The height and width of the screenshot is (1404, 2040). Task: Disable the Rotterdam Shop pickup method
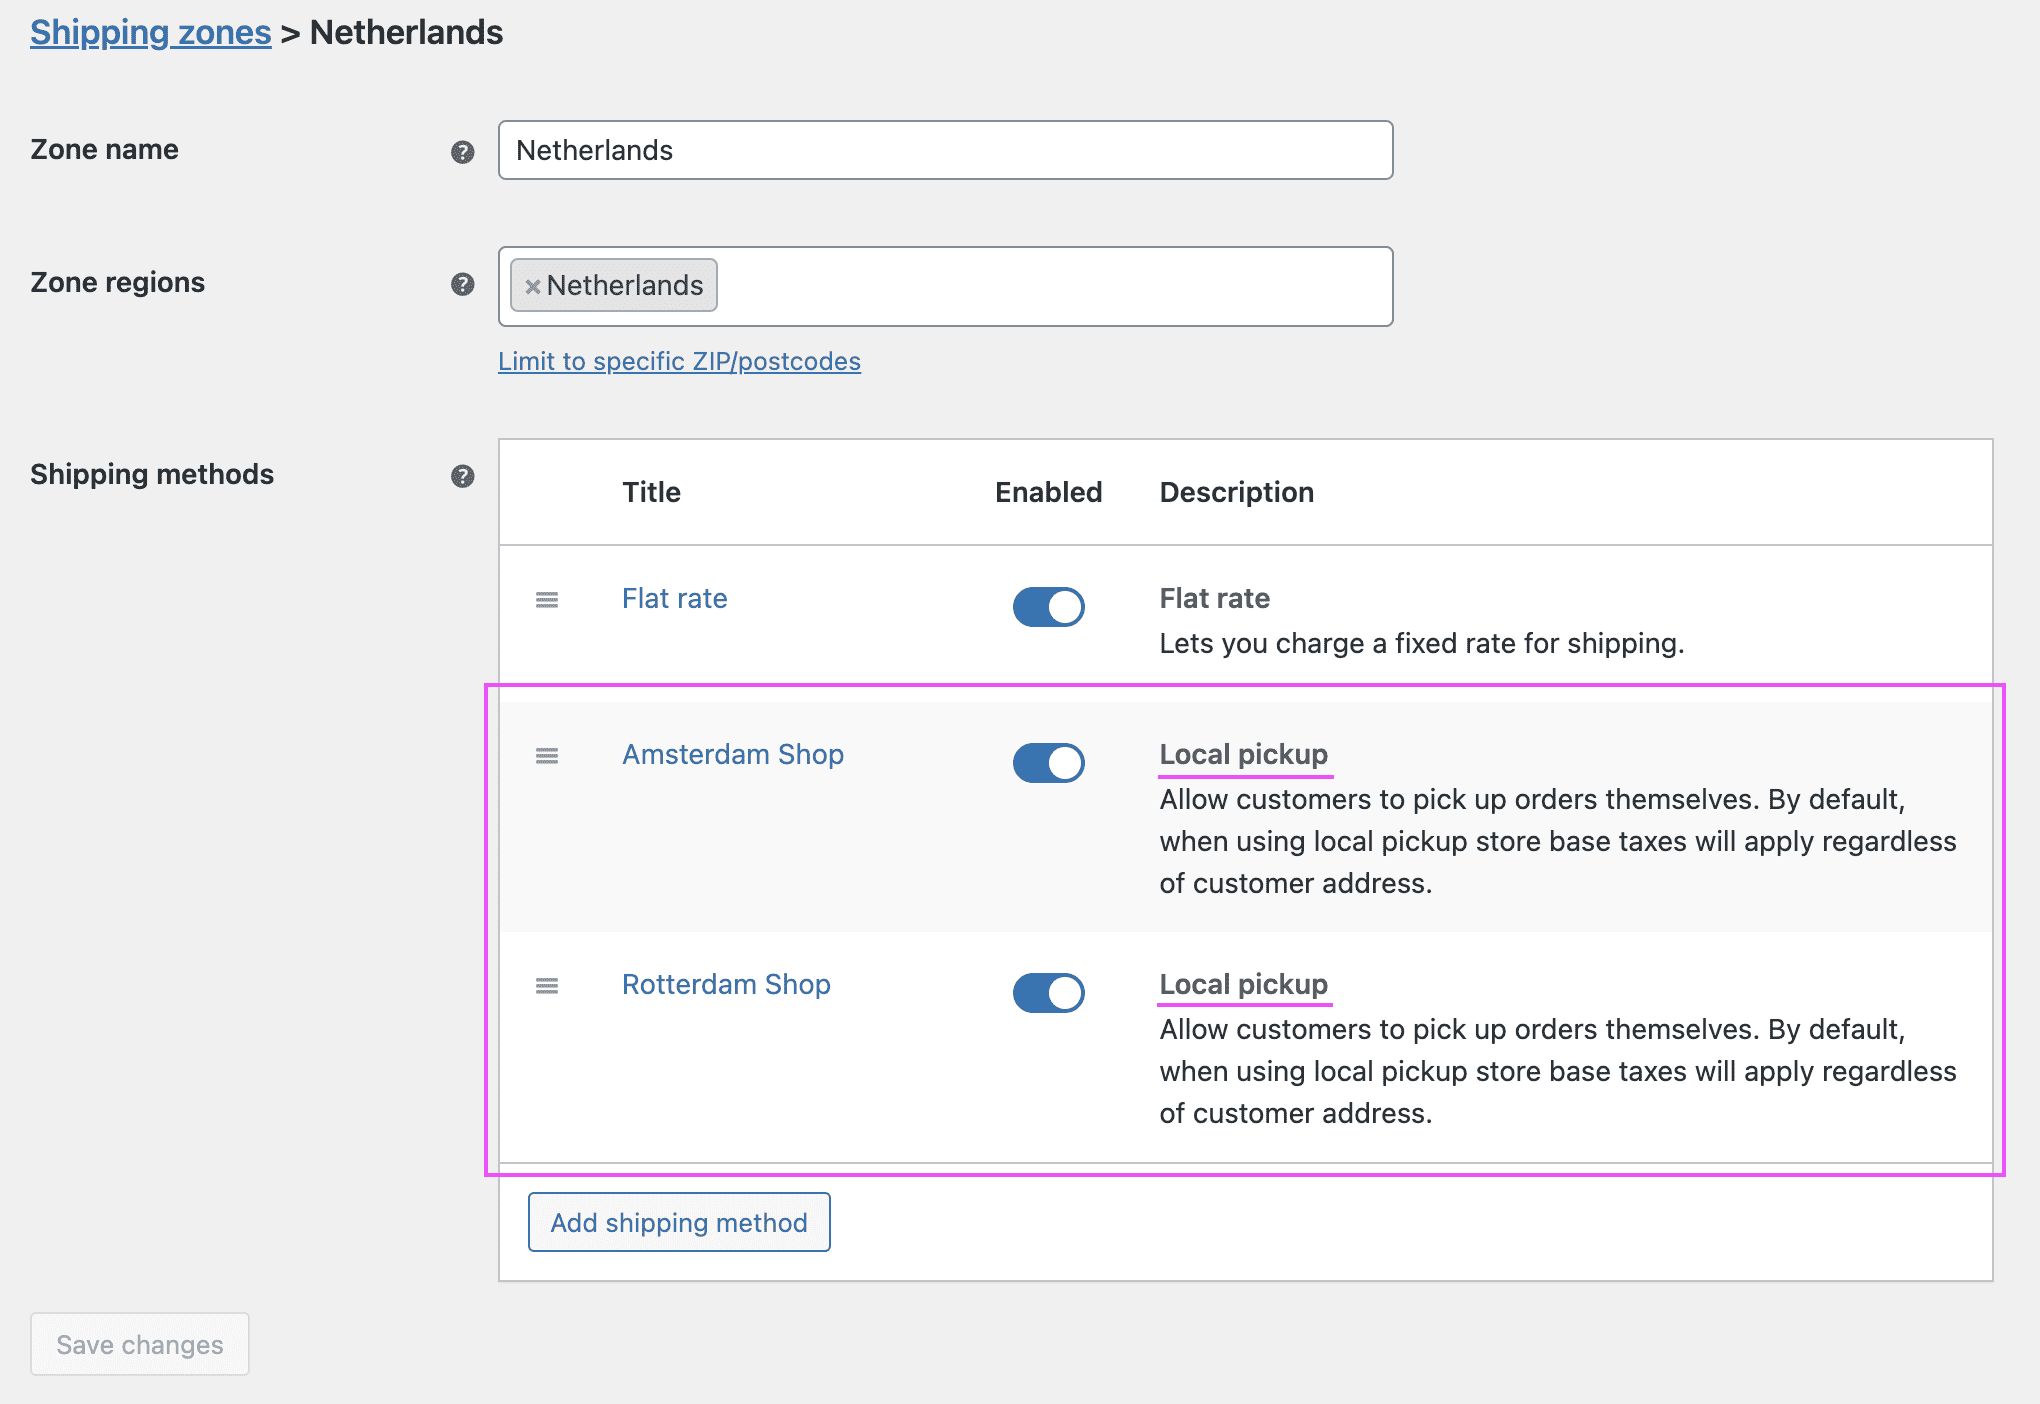[1047, 993]
